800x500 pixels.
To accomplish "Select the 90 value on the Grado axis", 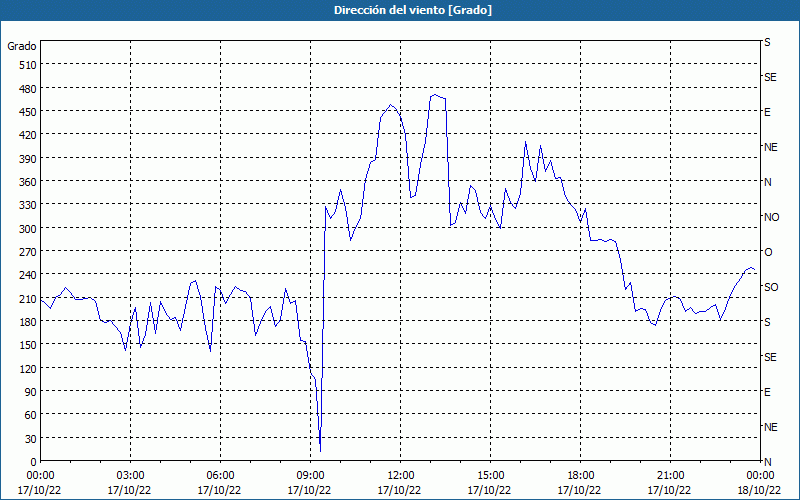I will [x=31, y=392].
